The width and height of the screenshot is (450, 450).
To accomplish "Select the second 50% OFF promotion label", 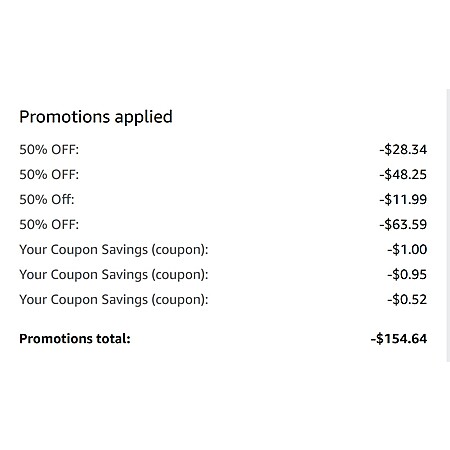I will (x=49, y=175).
